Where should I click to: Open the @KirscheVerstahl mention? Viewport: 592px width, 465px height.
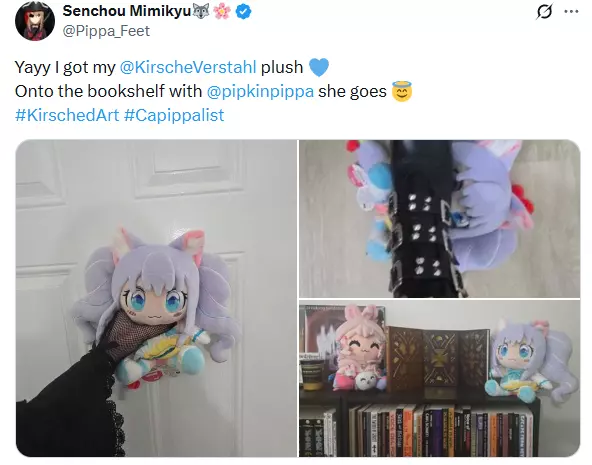188,67
